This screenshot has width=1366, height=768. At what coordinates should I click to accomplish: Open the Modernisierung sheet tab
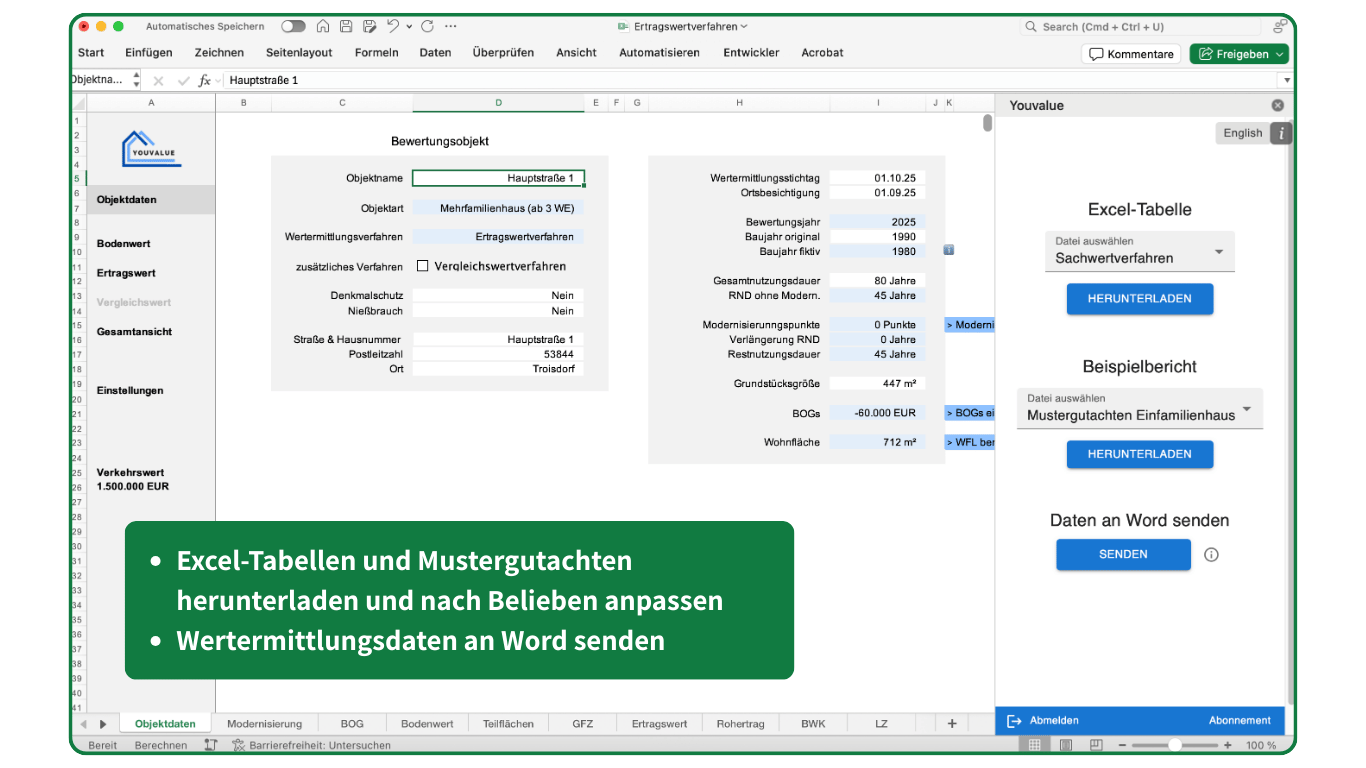[x=264, y=723]
